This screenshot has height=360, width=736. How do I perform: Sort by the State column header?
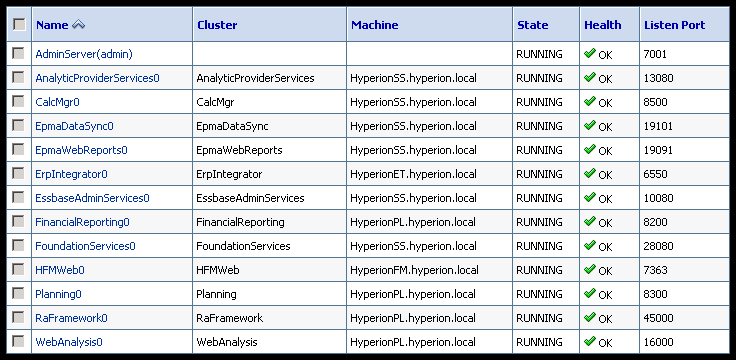tap(532, 25)
